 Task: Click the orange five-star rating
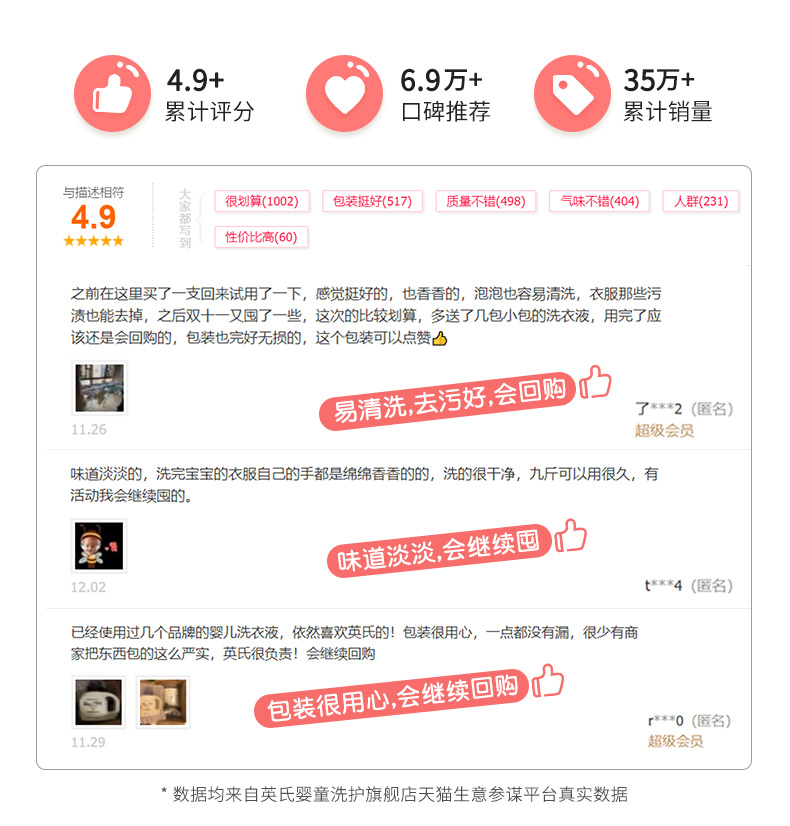tap(93, 241)
